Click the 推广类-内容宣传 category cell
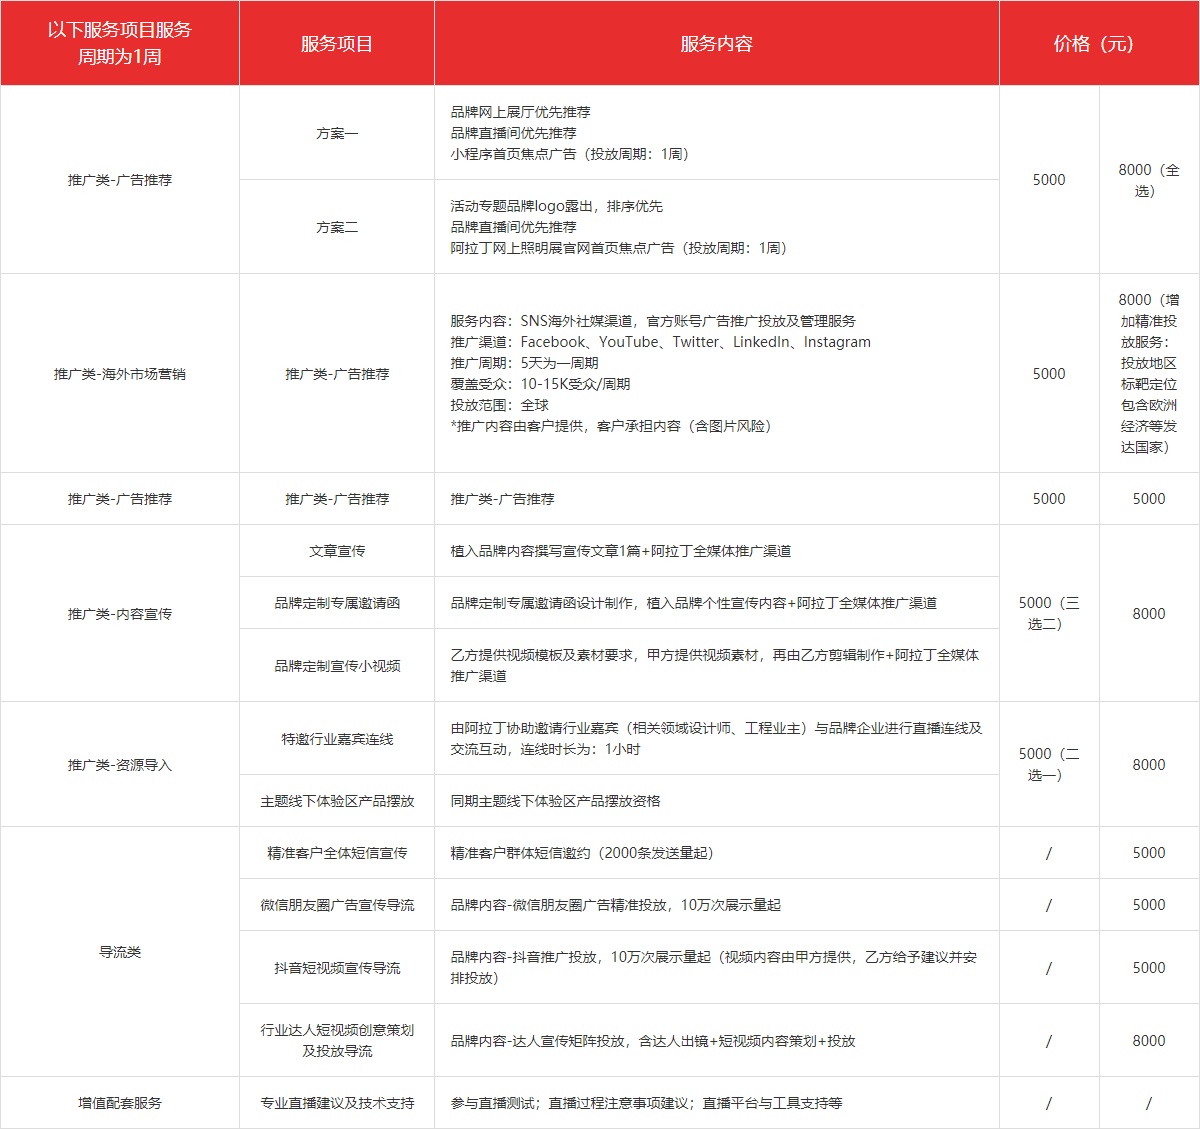The width and height of the screenshot is (1200, 1129). click(120, 614)
